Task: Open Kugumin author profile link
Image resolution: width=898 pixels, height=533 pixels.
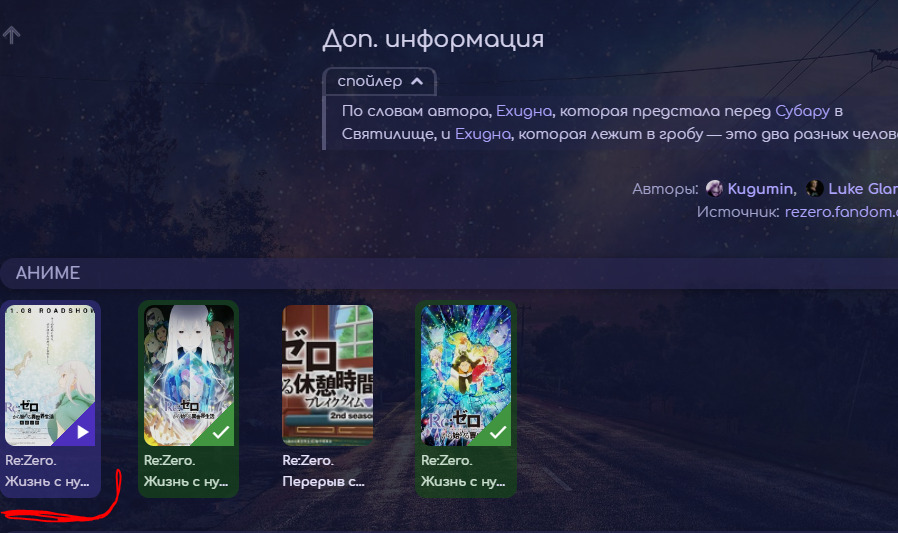Action: 761,188
